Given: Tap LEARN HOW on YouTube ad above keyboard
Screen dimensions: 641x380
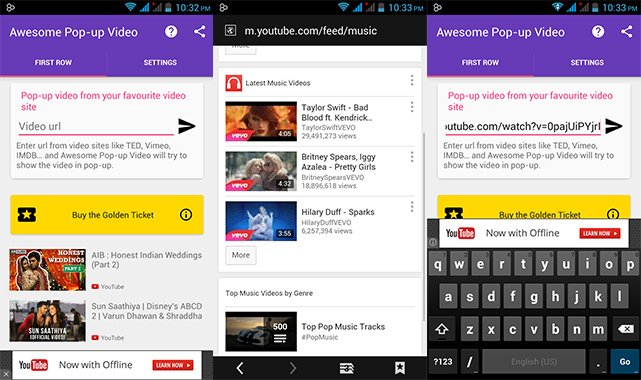Looking at the screenshot, I should click(600, 233).
